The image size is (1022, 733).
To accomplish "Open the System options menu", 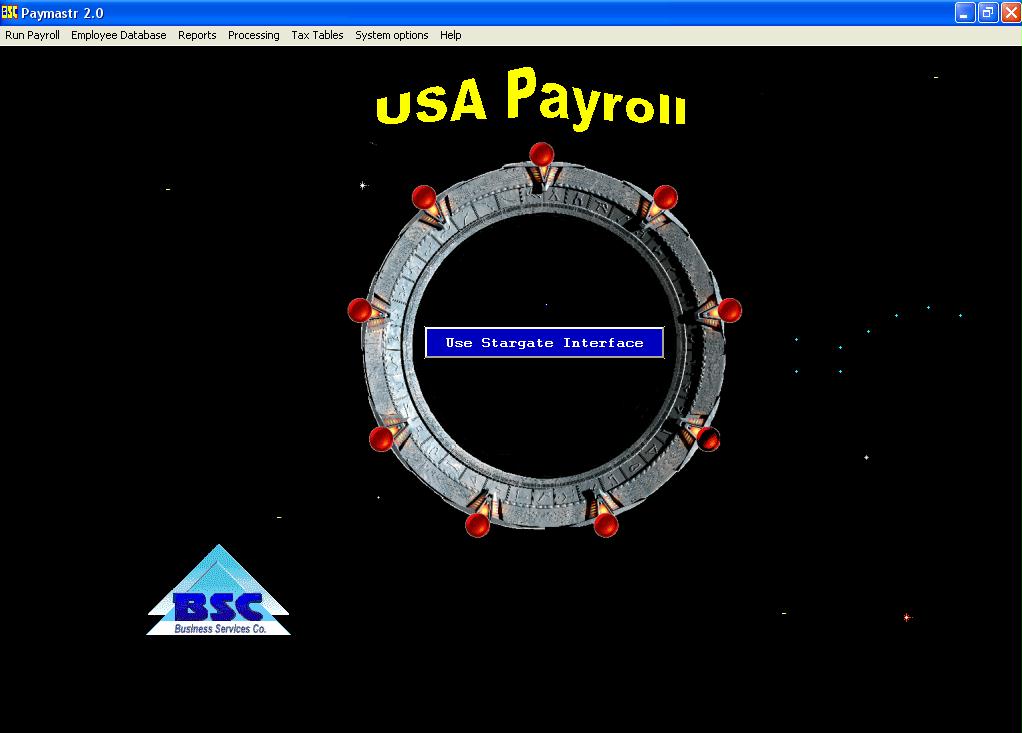I will point(392,35).
